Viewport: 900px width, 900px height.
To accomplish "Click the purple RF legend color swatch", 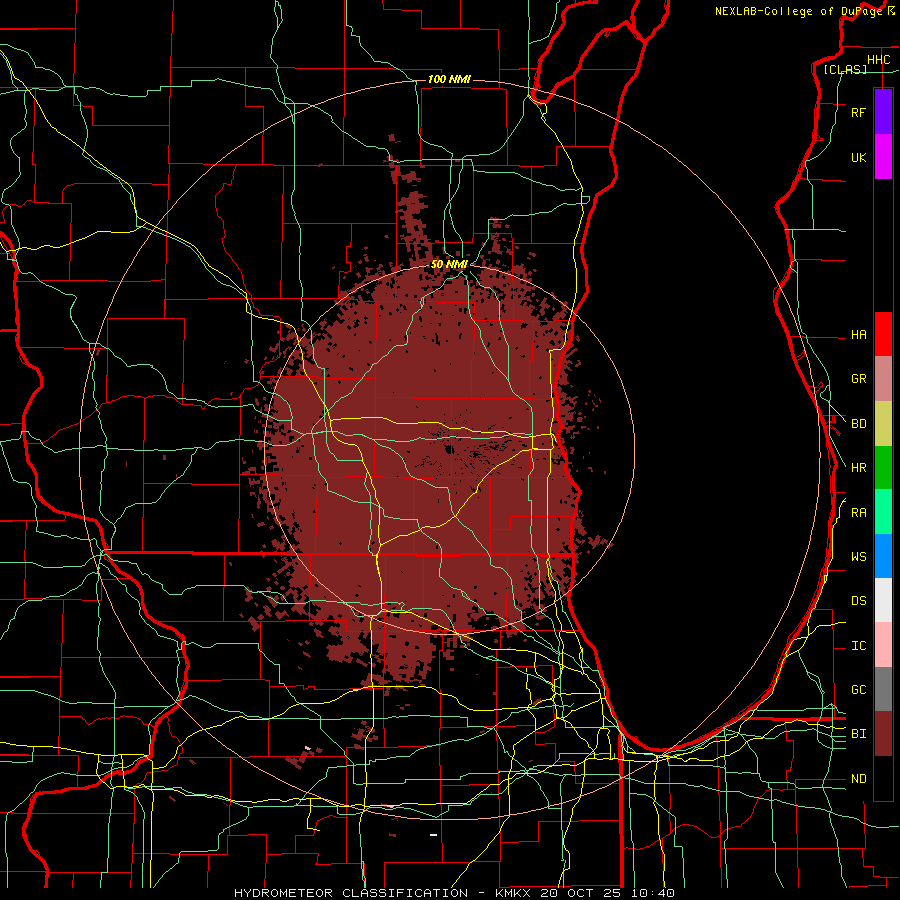I will pos(883,112).
